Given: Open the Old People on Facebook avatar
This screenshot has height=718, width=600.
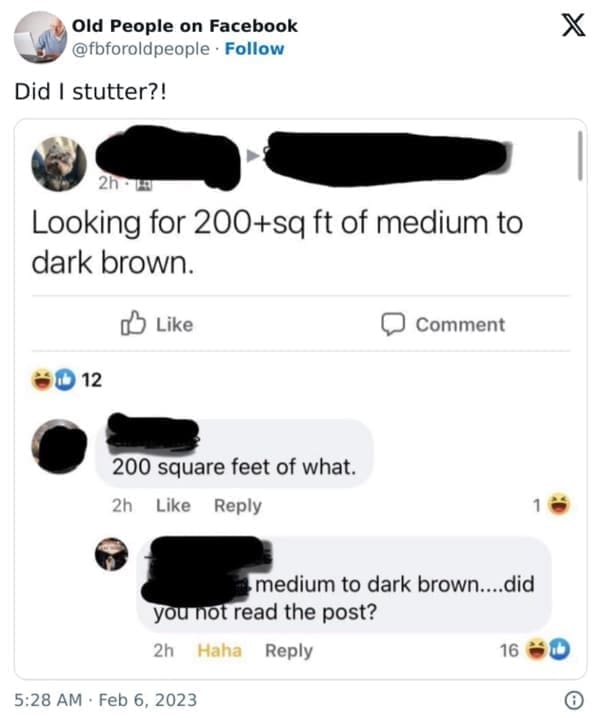Looking at the screenshot, I should pos(40,37).
